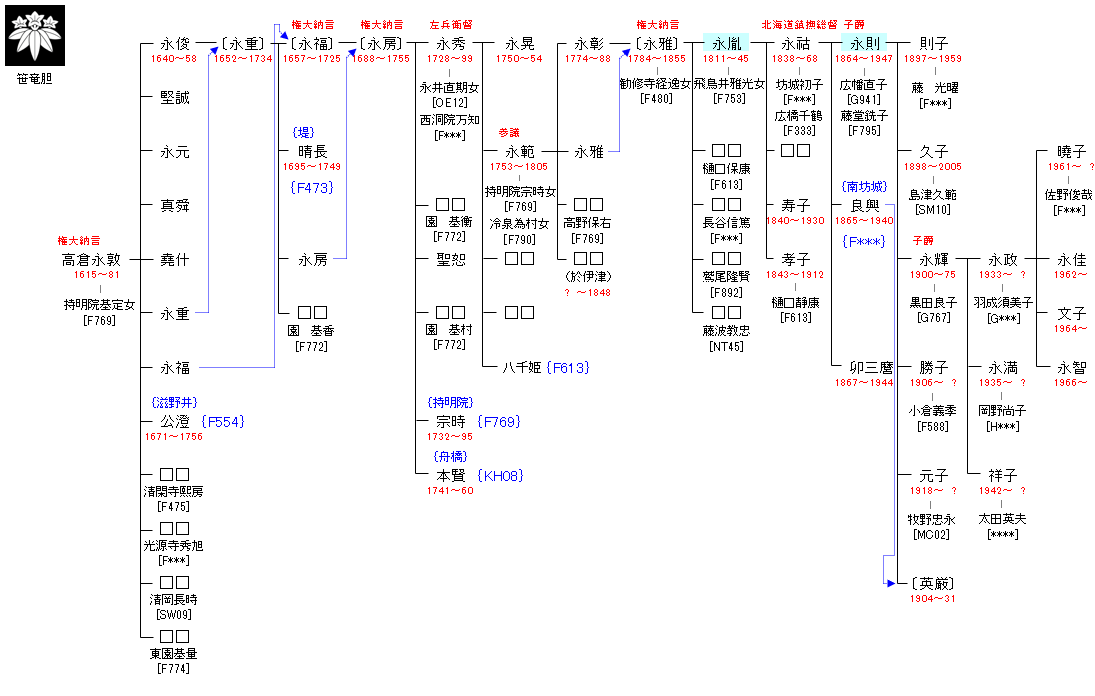Click the reference code [SW09]
The image size is (1095, 696).
(174, 615)
